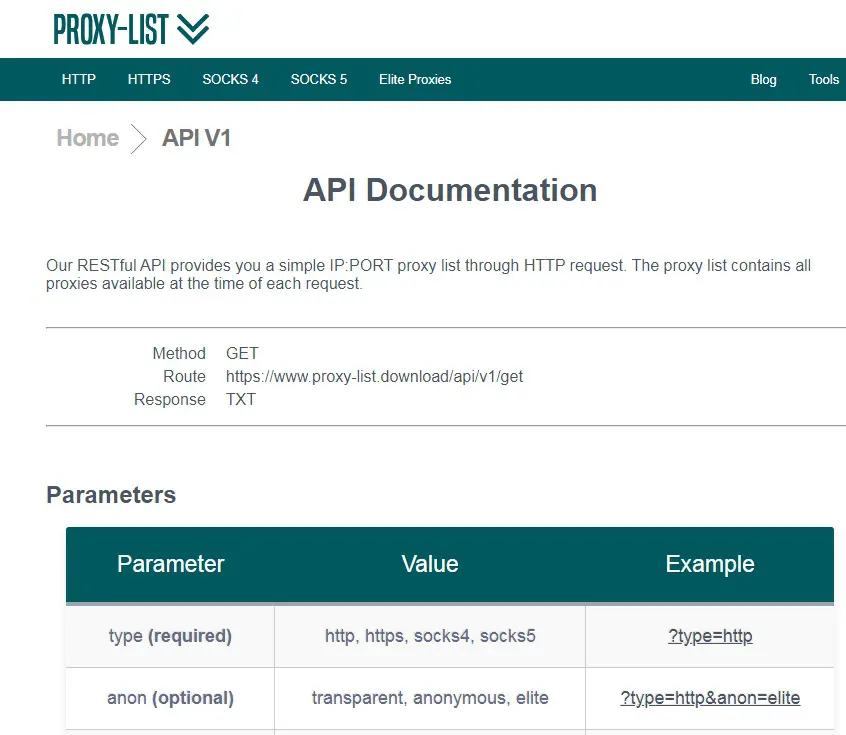
Task: Go to SOCKS 5 proxy list
Action: coord(319,79)
